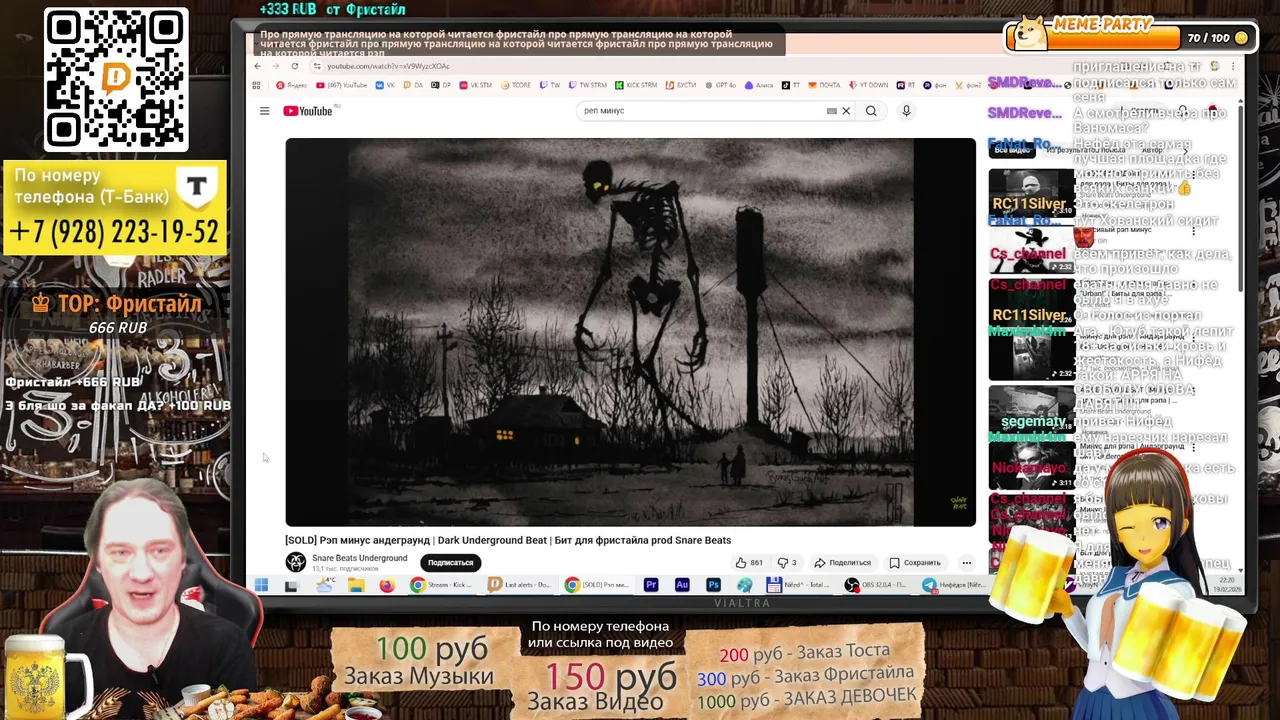1280x720 pixels.
Task: Switch to the OBS 32.0.4 taskbar window
Action: (874, 585)
